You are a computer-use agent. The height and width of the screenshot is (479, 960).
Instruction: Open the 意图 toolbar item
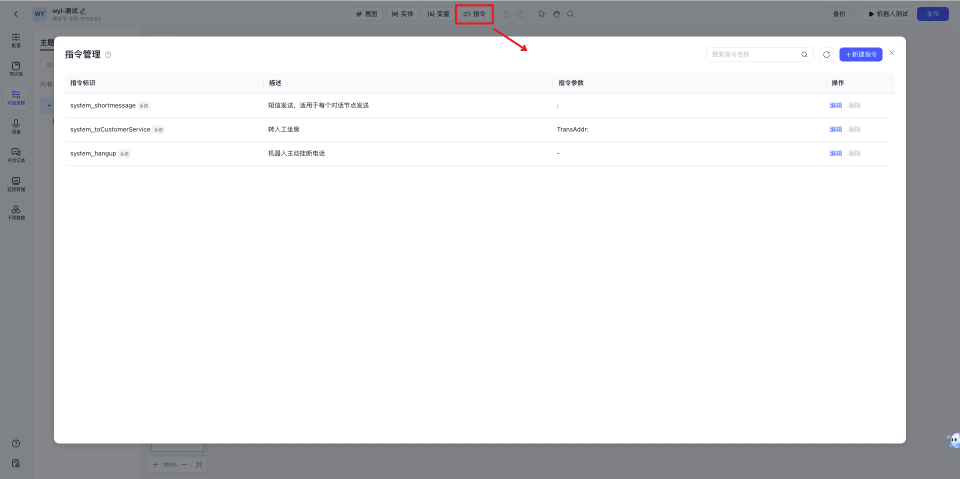tap(366, 14)
